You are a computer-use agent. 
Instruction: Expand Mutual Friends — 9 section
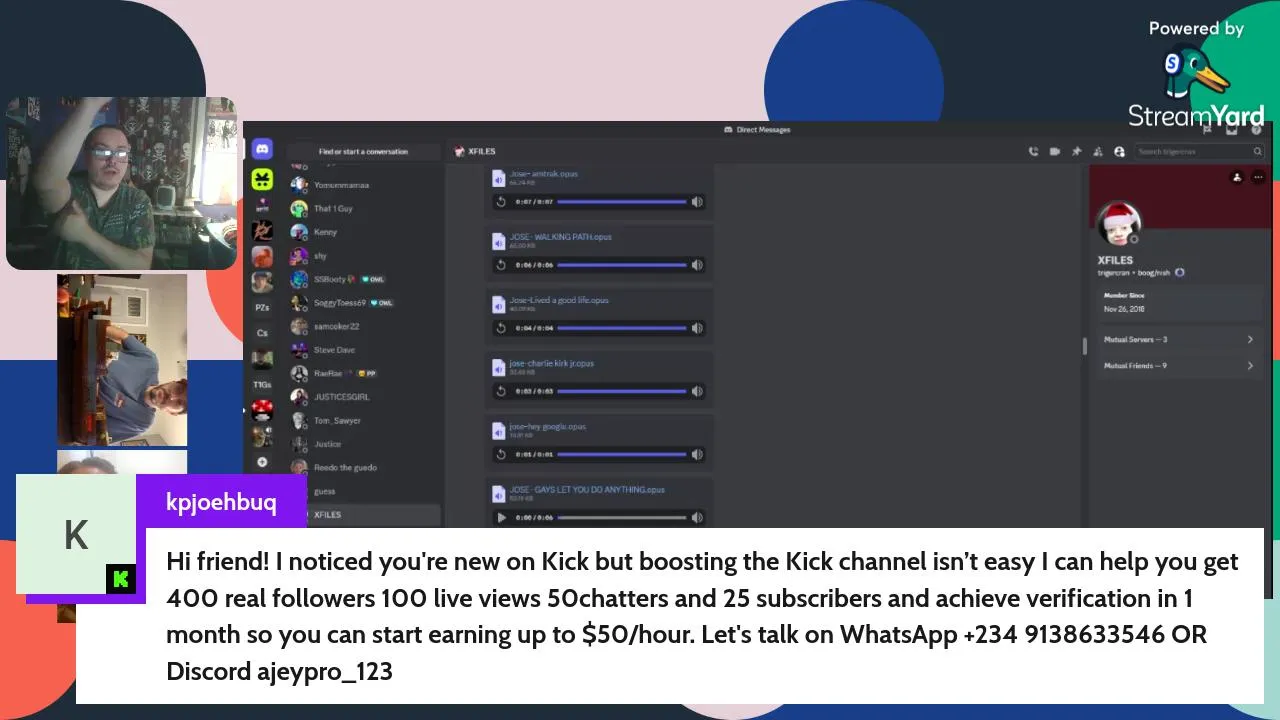point(1179,366)
